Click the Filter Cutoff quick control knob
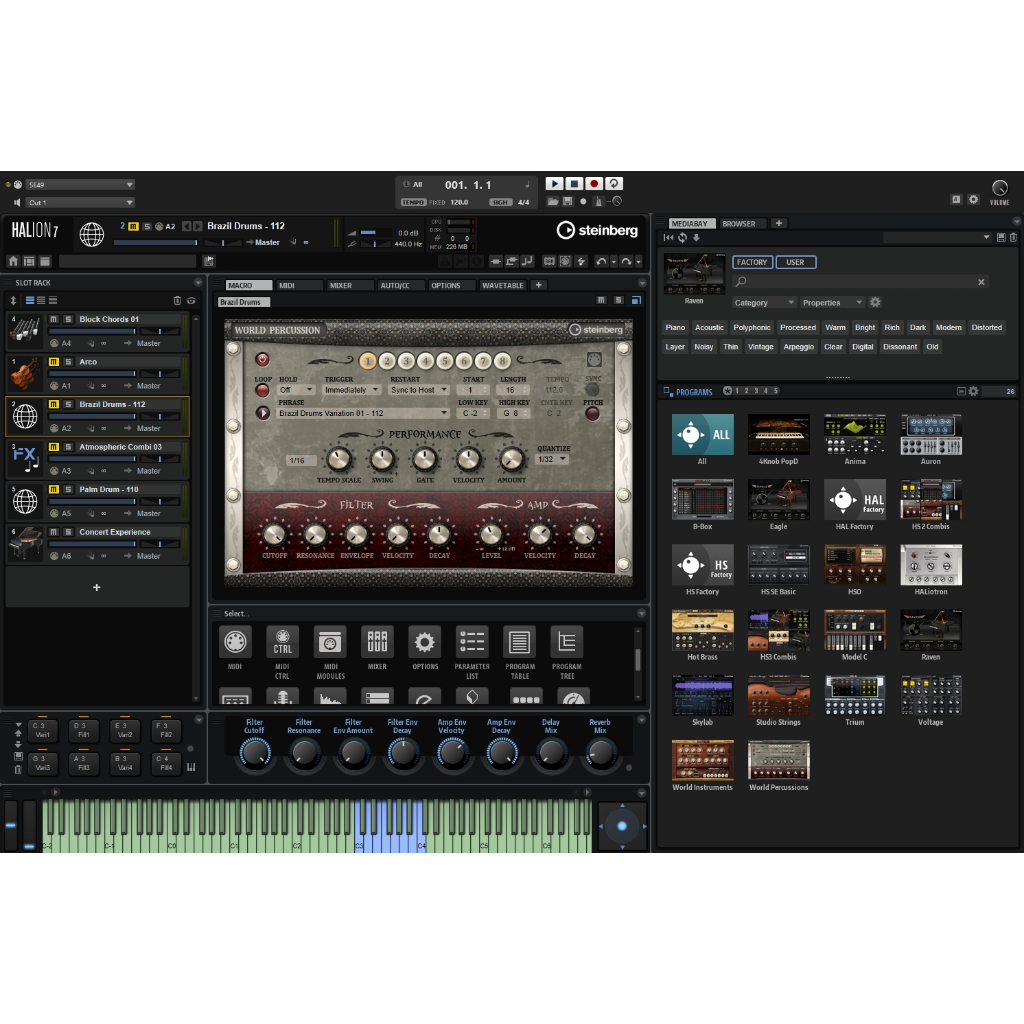1024x1024 pixels. click(x=255, y=753)
